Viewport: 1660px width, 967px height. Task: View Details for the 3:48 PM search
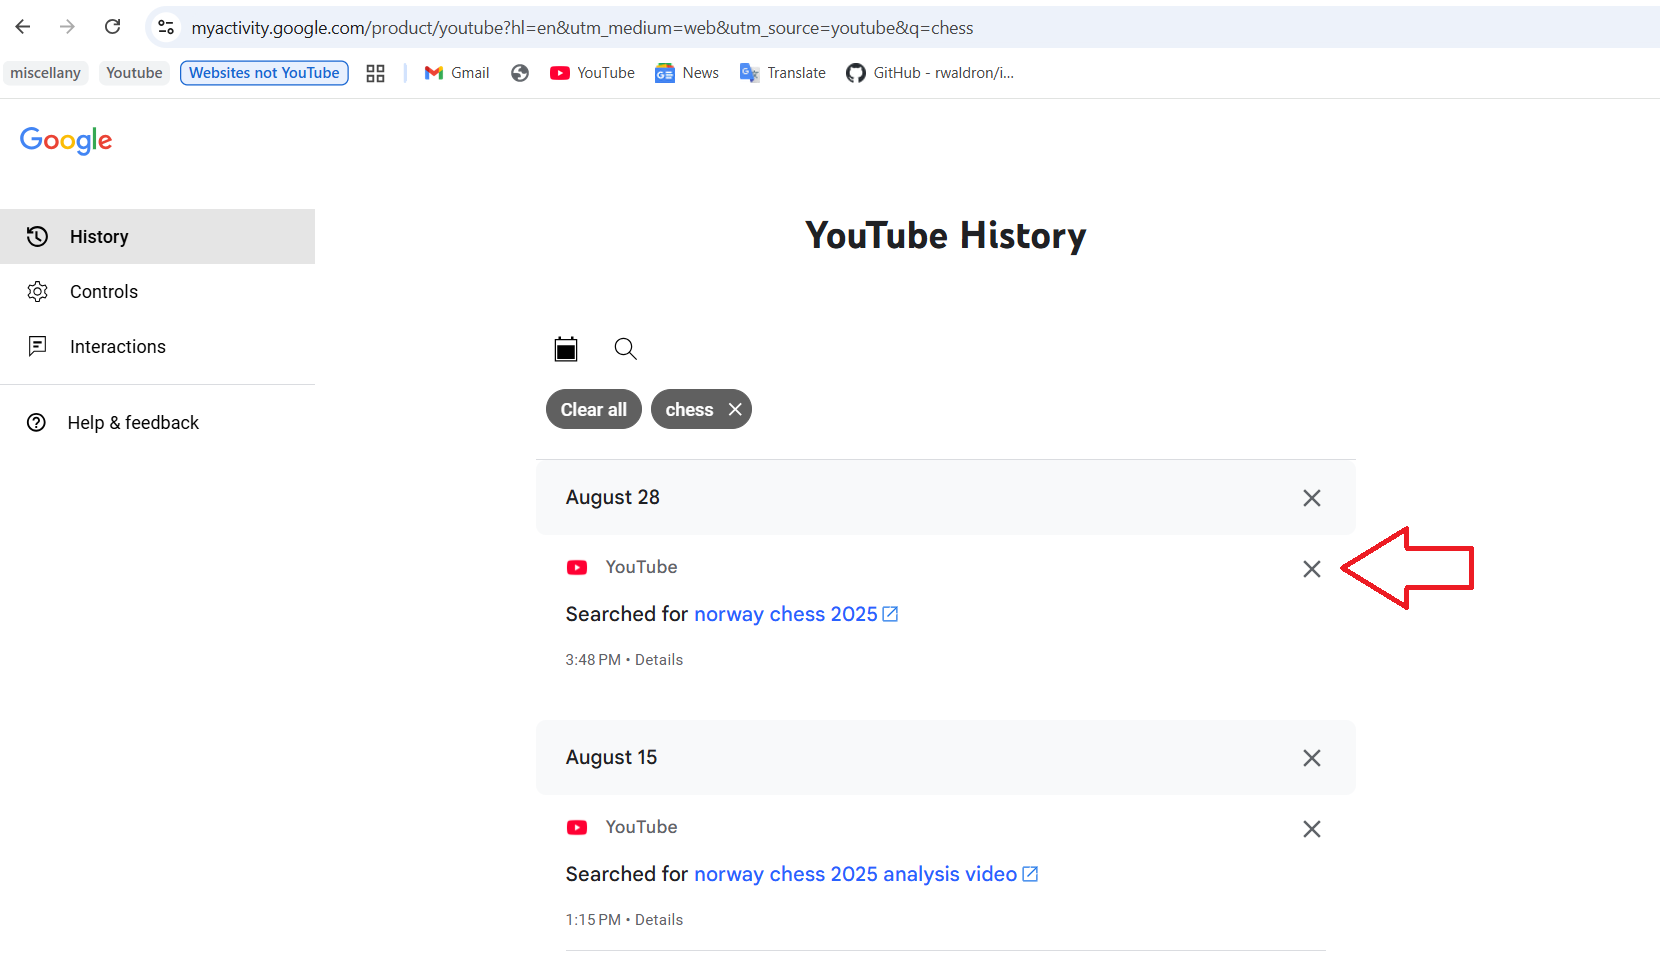point(659,660)
